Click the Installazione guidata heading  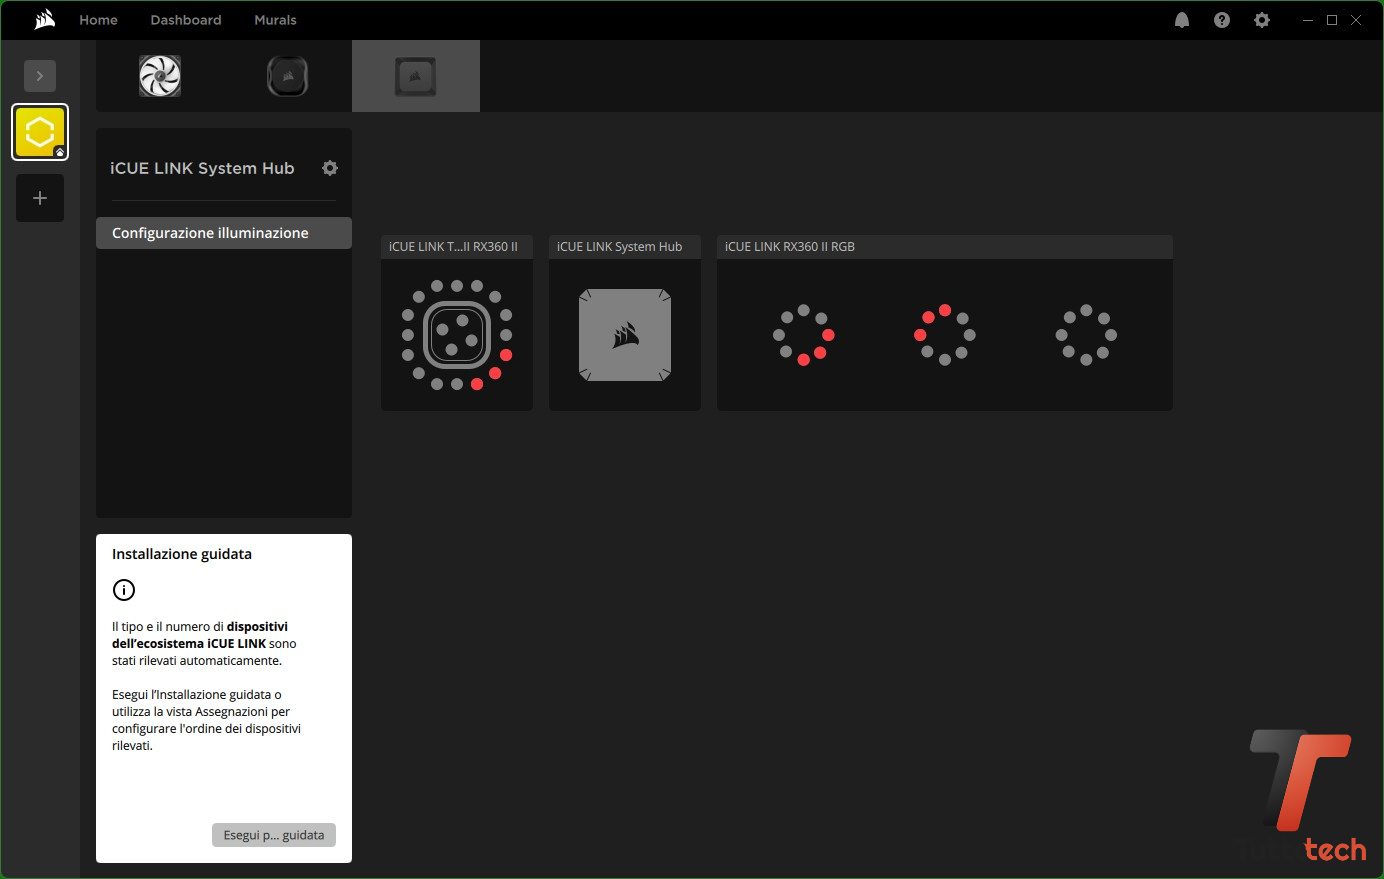click(x=182, y=554)
